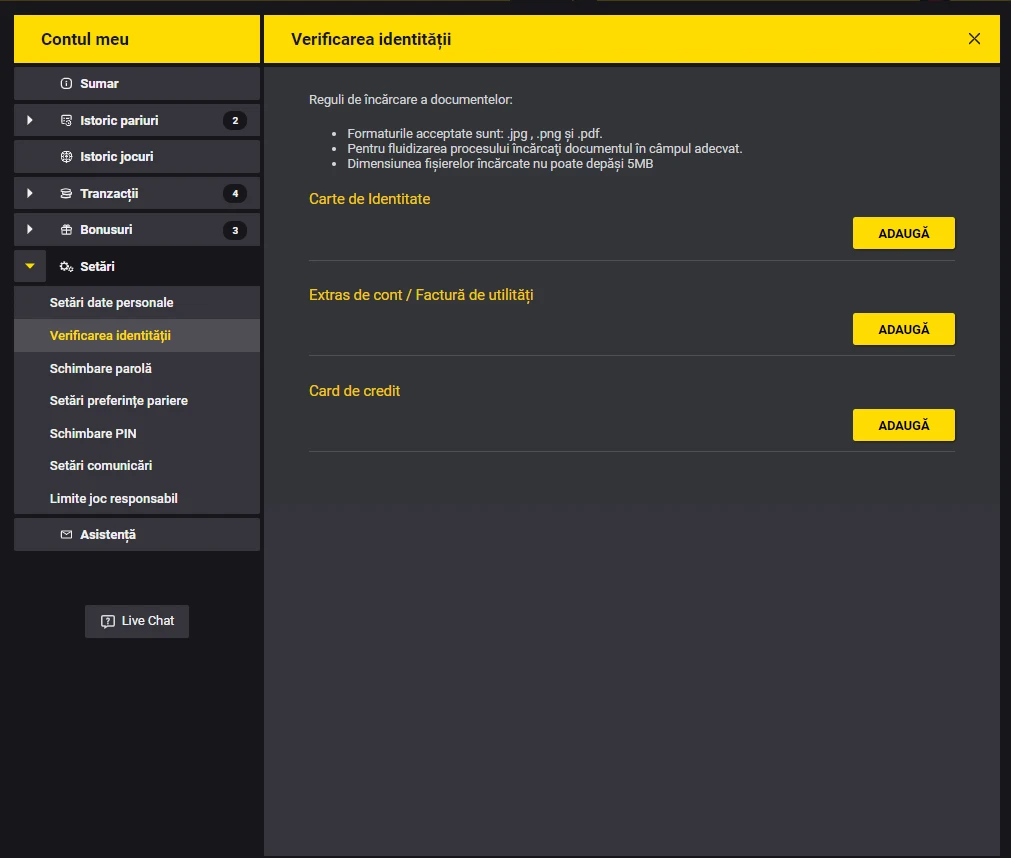
Task: Open the Live Chat button
Action: pos(137,621)
